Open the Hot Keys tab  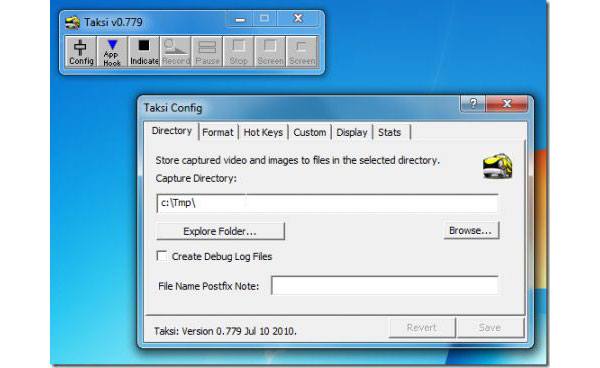coord(263,132)
